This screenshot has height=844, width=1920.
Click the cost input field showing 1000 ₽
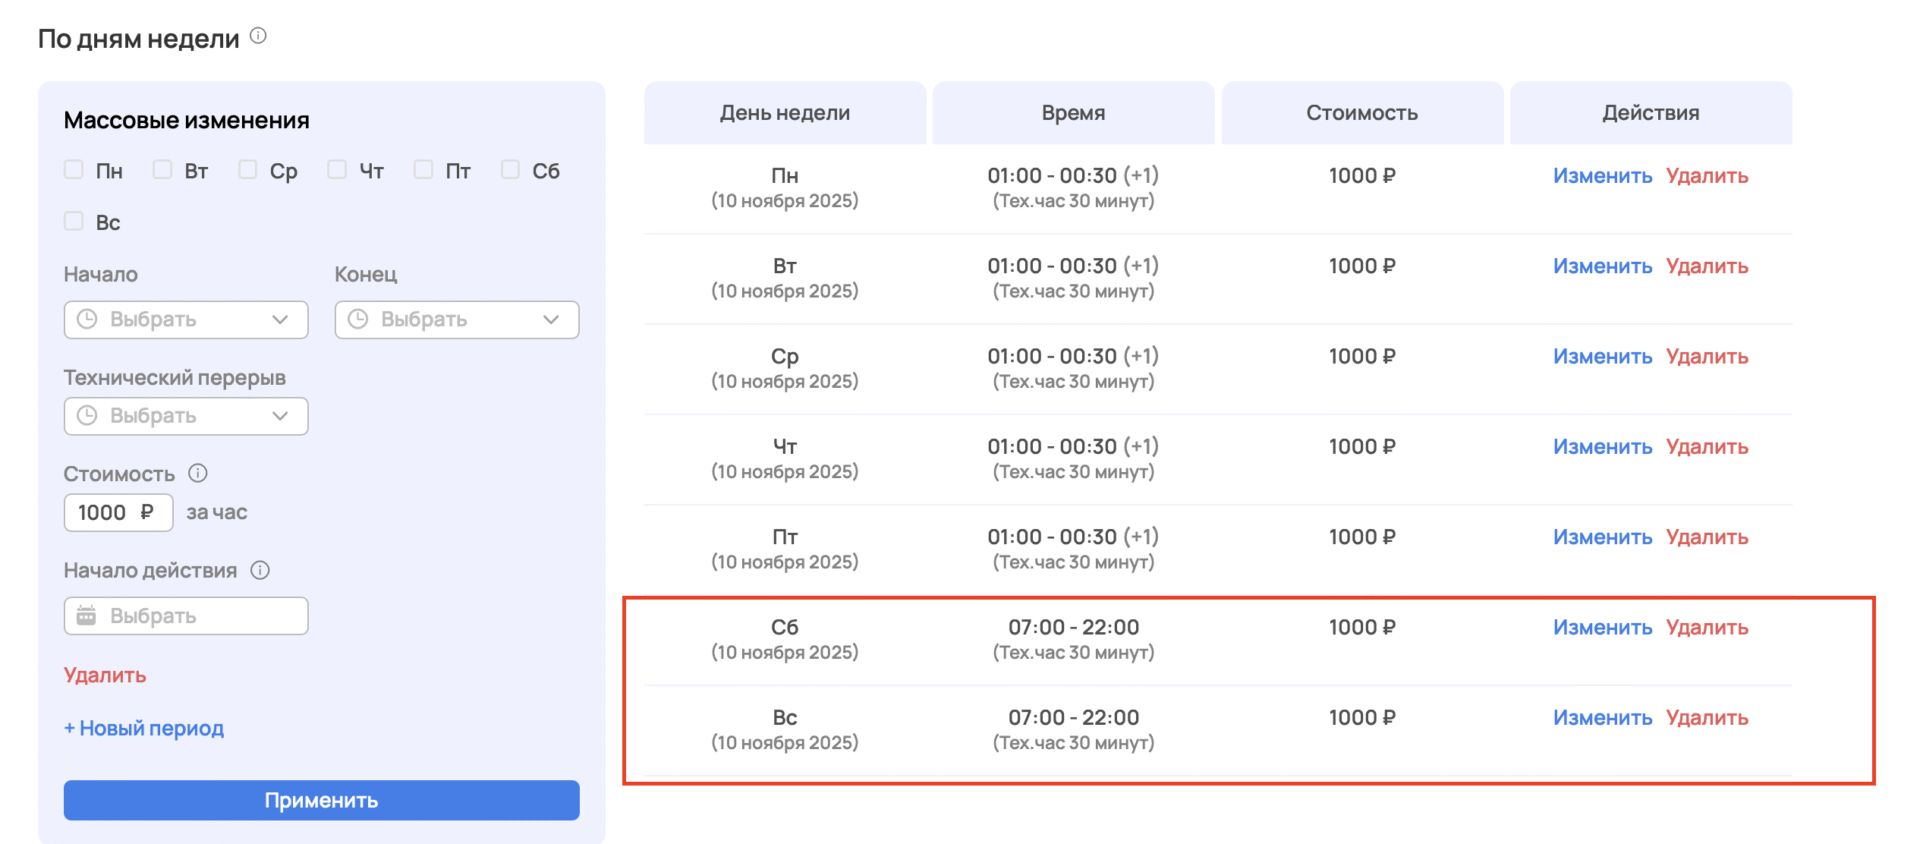(x=117, y=513)
